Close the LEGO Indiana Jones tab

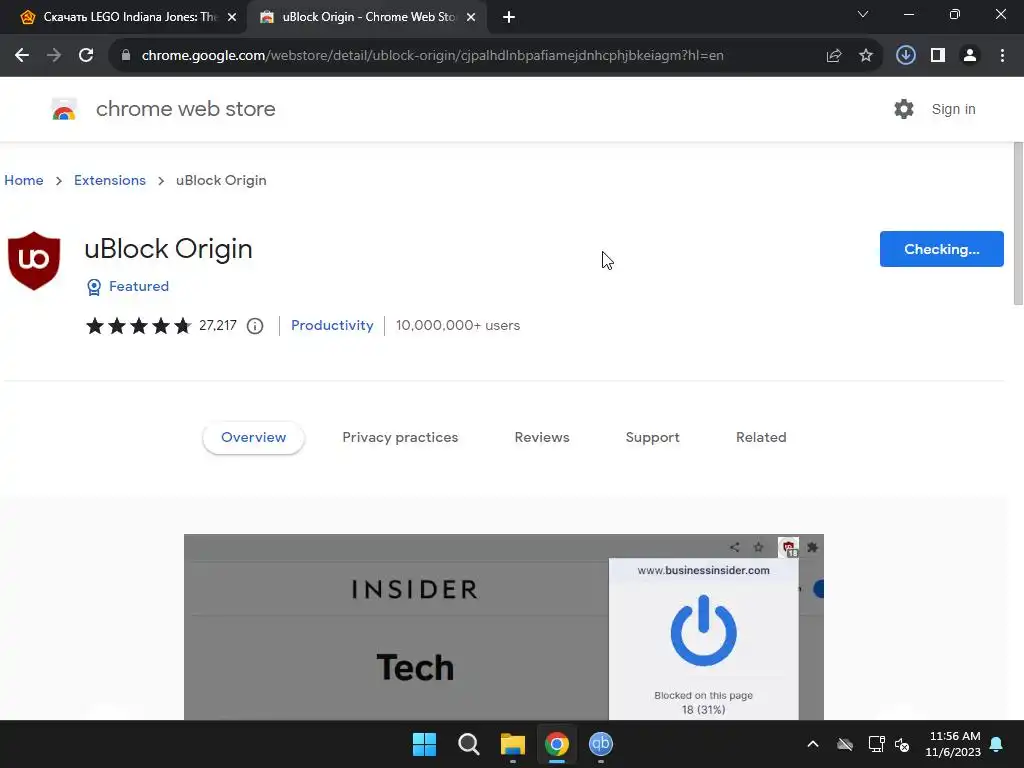click(232, 18)
